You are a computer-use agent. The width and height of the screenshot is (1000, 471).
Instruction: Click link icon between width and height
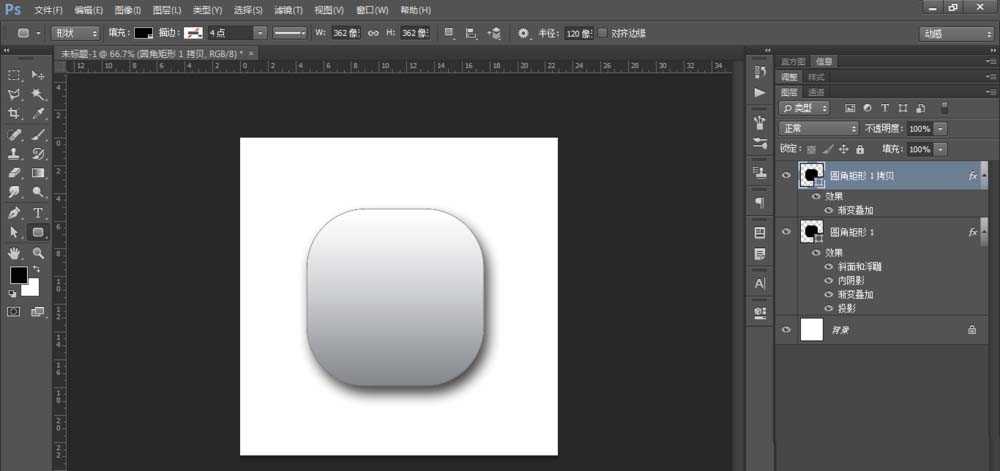coord(373,33)
